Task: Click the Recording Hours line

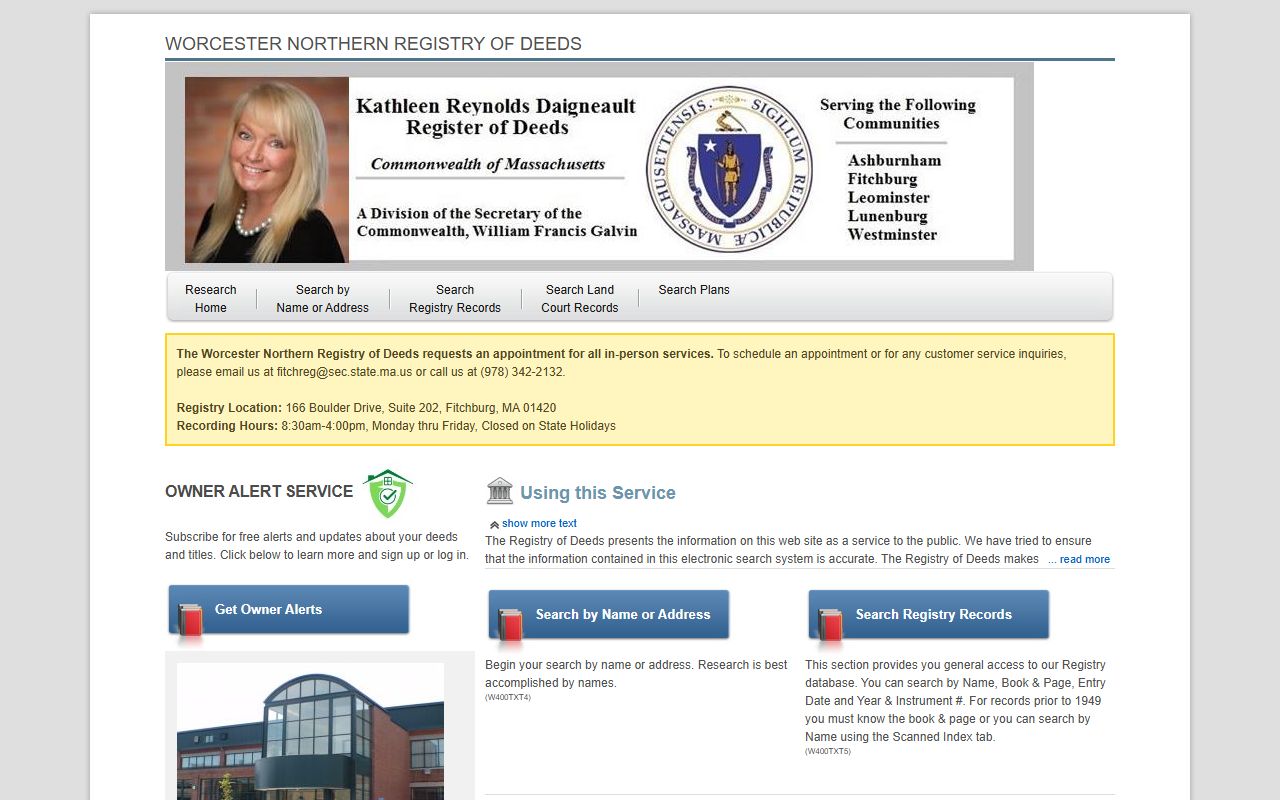Action: click(x=396, y=426)
